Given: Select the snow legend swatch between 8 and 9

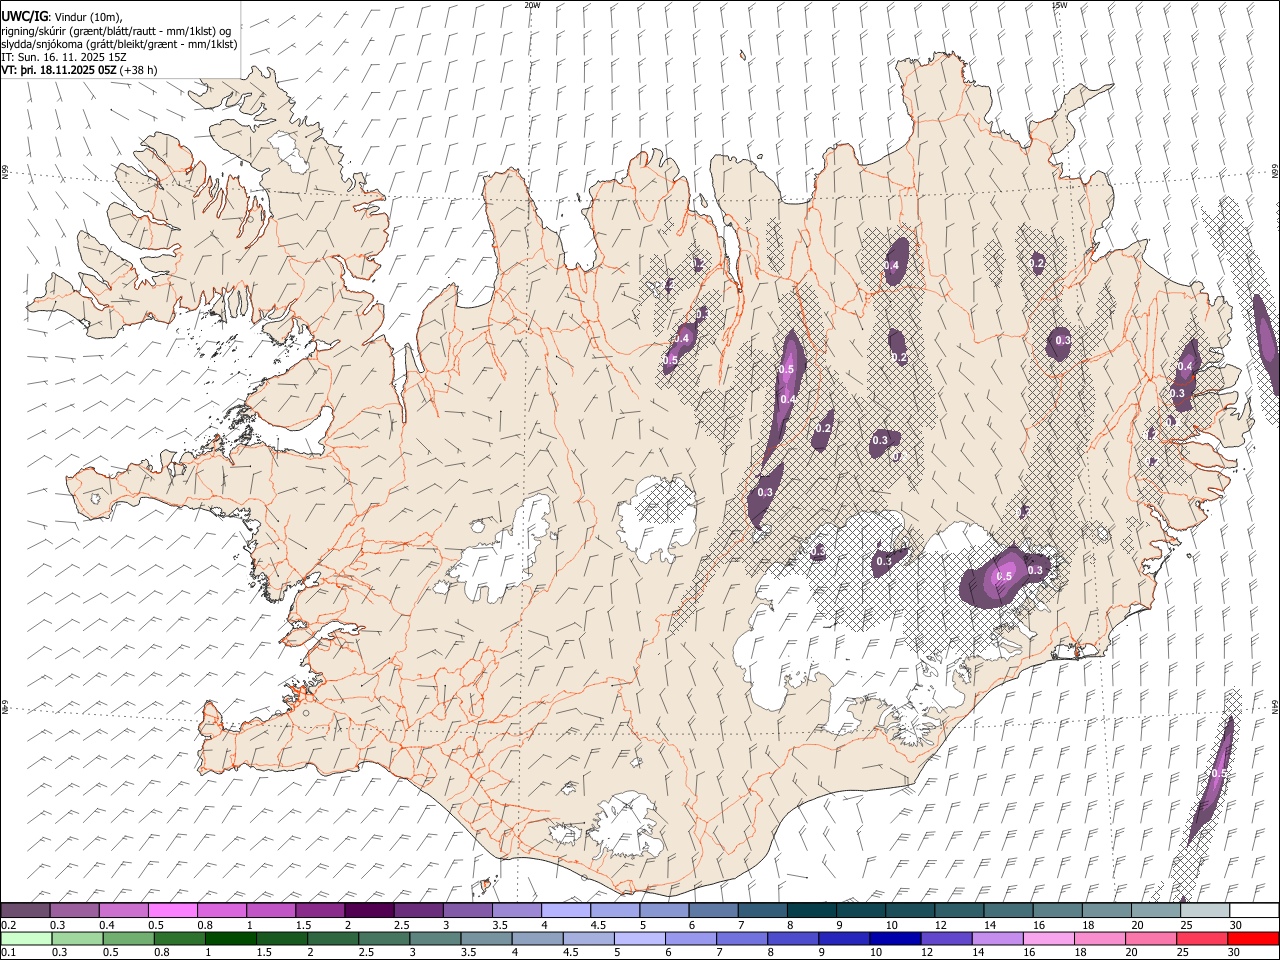Looking at the screenshot, I should [x=811, y=910].
